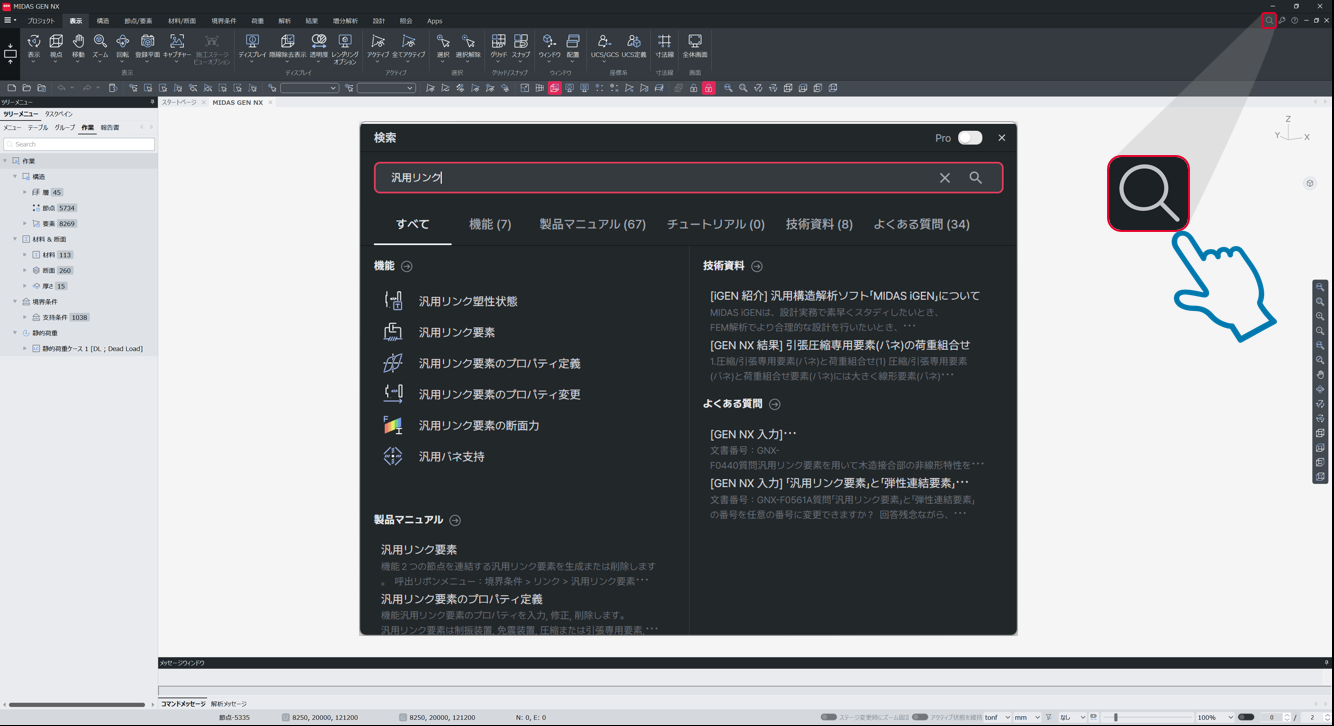1334x726 pixels.
Task: Click search magnifier icon in title bar
Action: coord(1269,20)
